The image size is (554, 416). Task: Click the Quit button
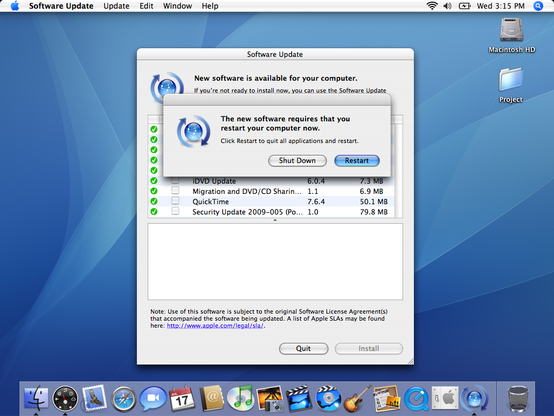303,348
